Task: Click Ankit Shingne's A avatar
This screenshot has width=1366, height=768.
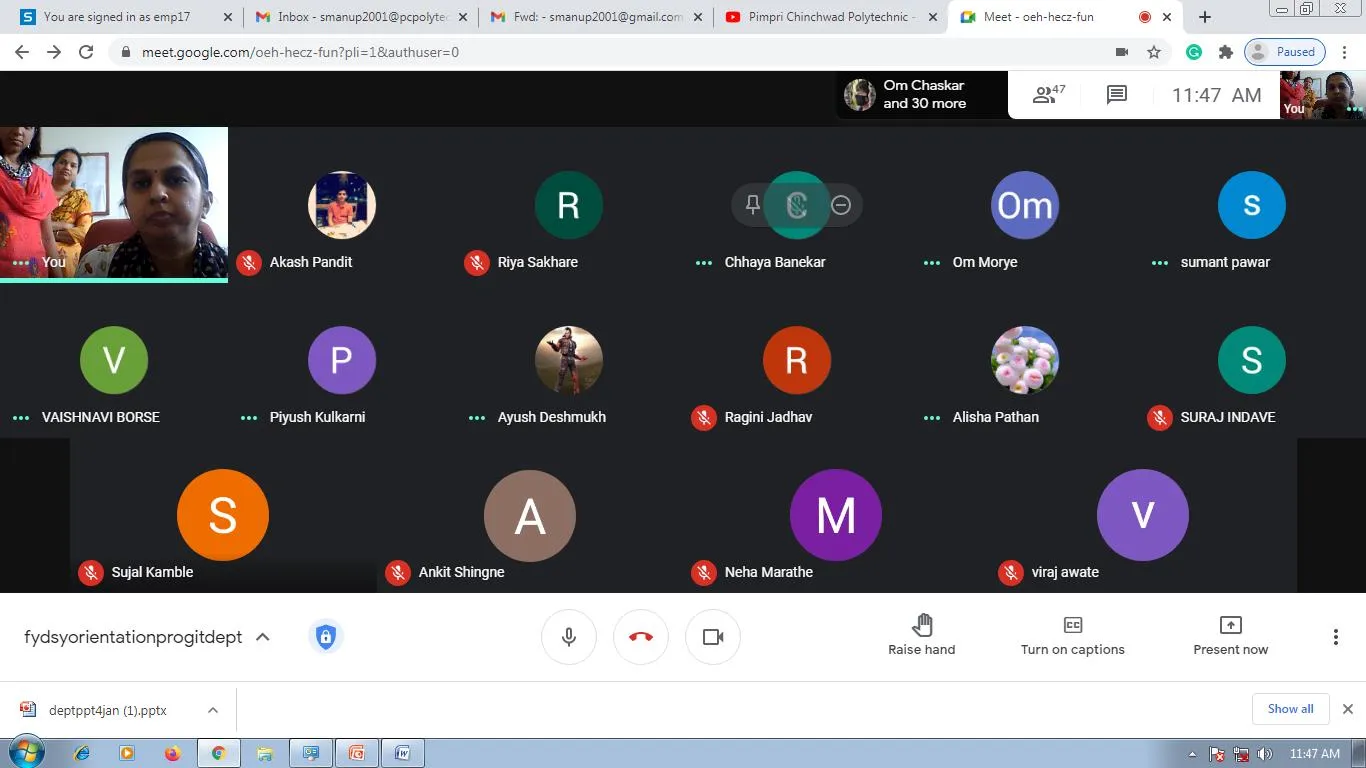Action: pos(530,515)
